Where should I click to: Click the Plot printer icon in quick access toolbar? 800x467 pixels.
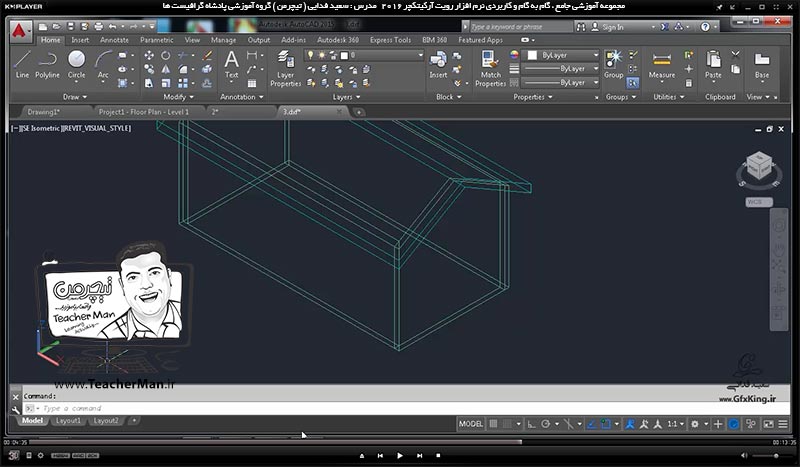pos(98,27)
